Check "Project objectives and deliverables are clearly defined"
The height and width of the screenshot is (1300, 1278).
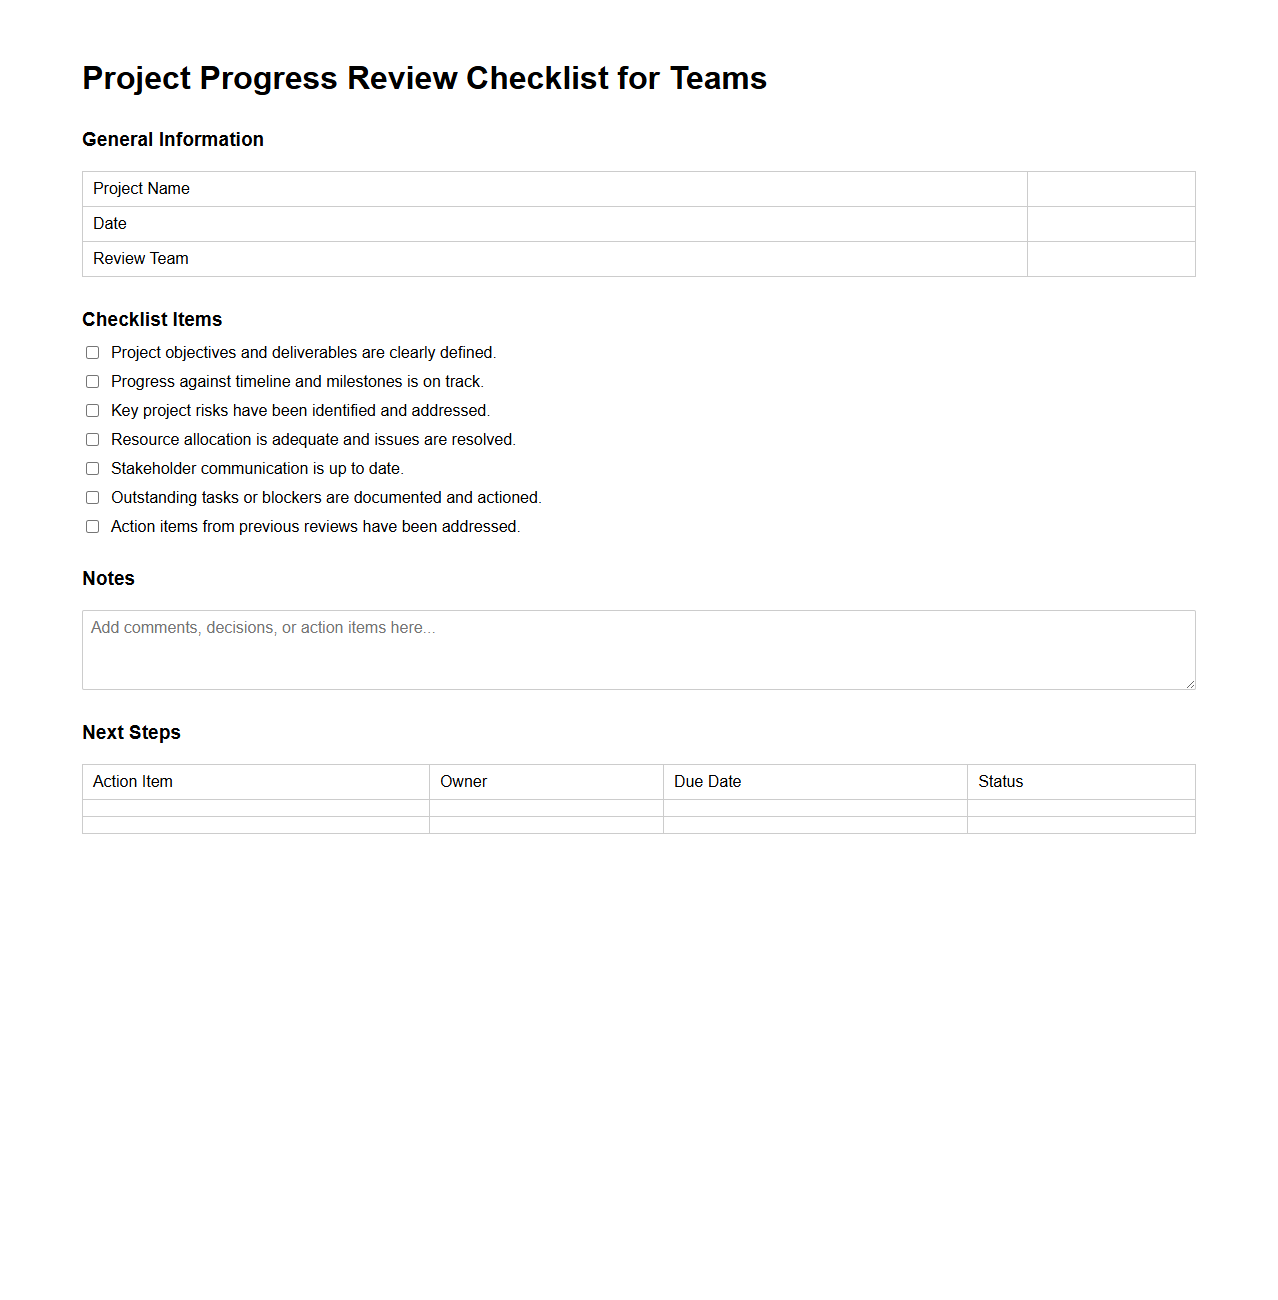(92, 352)
